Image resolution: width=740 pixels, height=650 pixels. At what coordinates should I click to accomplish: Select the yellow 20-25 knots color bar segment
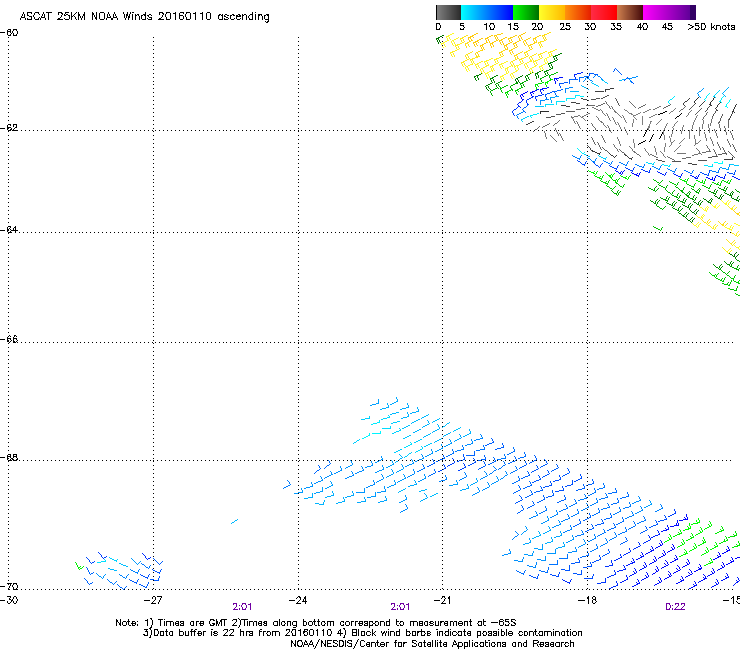point(552,12)
